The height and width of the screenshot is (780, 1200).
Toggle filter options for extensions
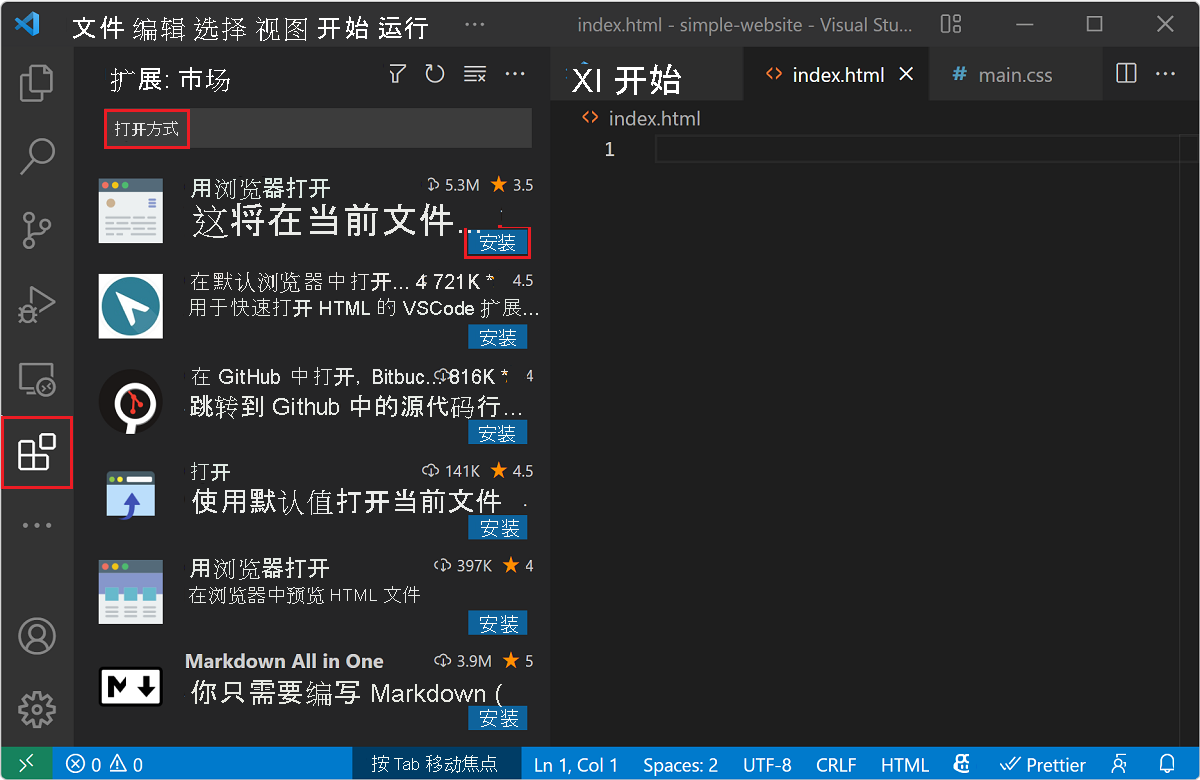(x=397, y=73)
